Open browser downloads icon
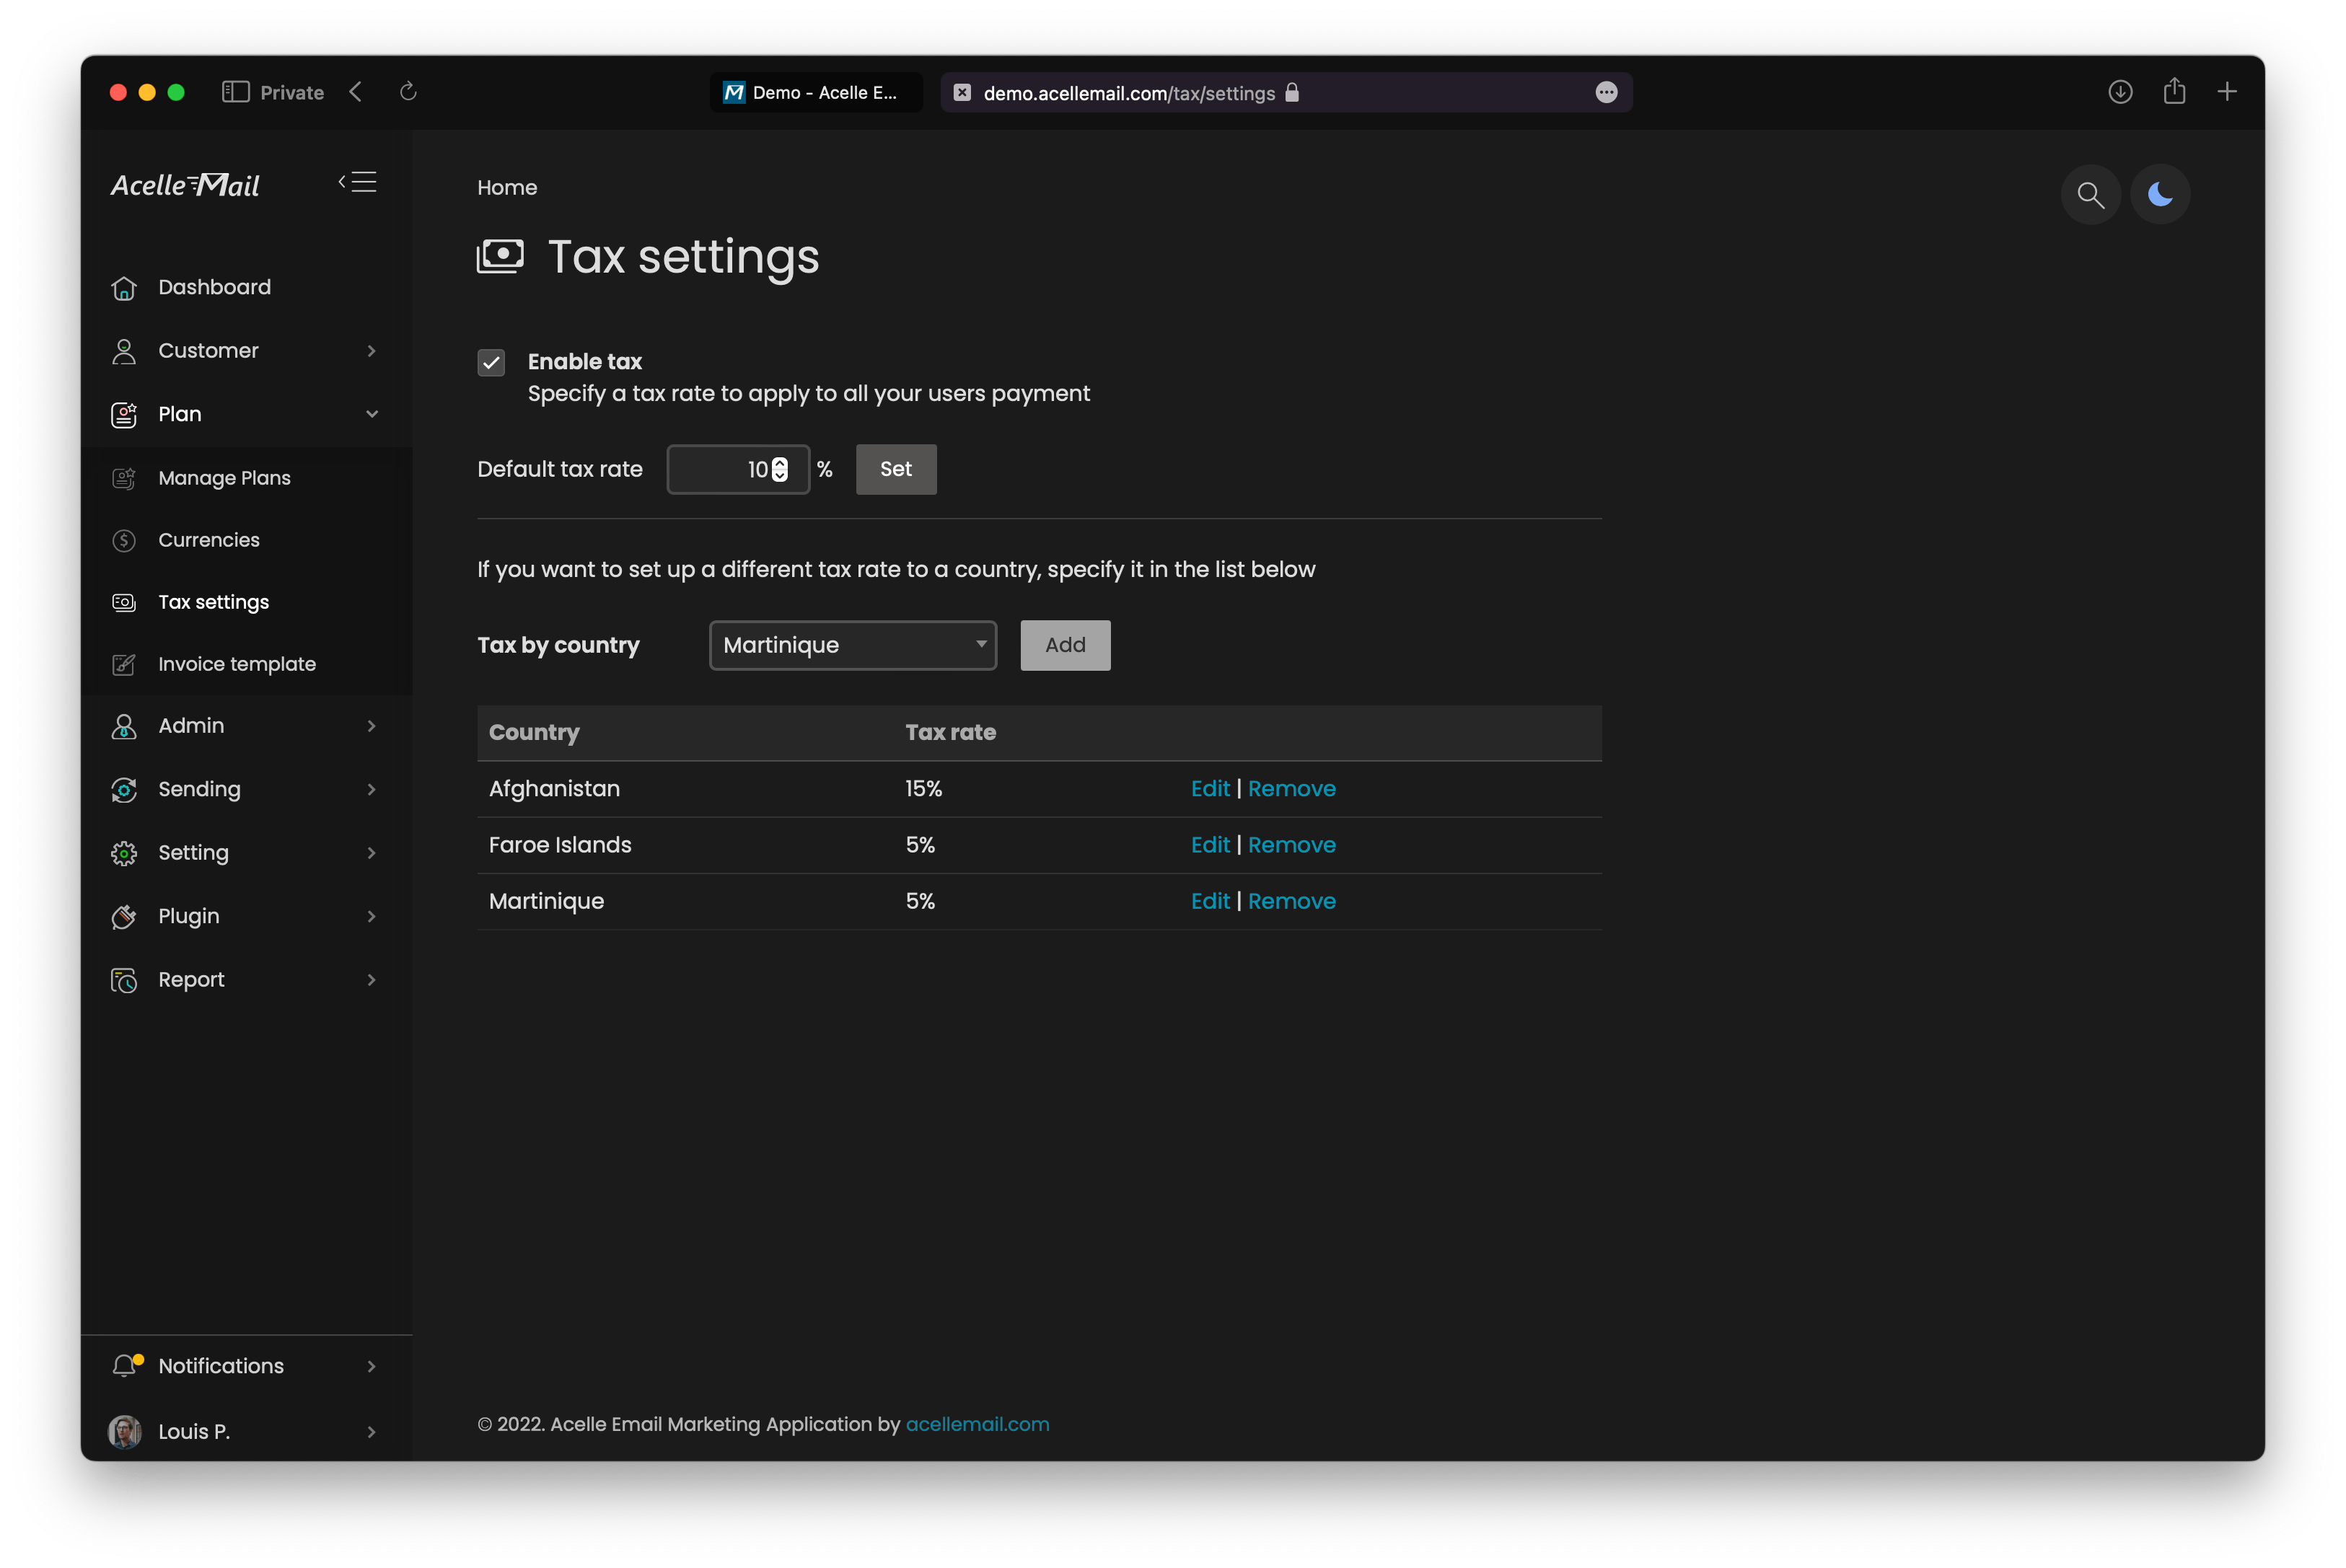This screenshot has height=1568, width=2346. (x=2120, y=92)
